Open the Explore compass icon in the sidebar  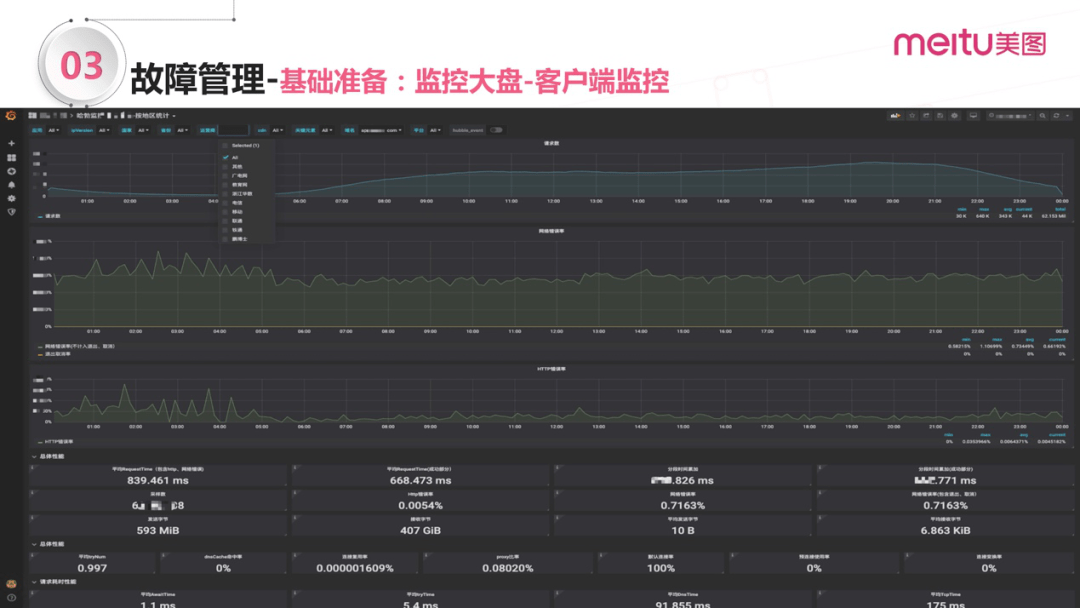tap(11, 171)
